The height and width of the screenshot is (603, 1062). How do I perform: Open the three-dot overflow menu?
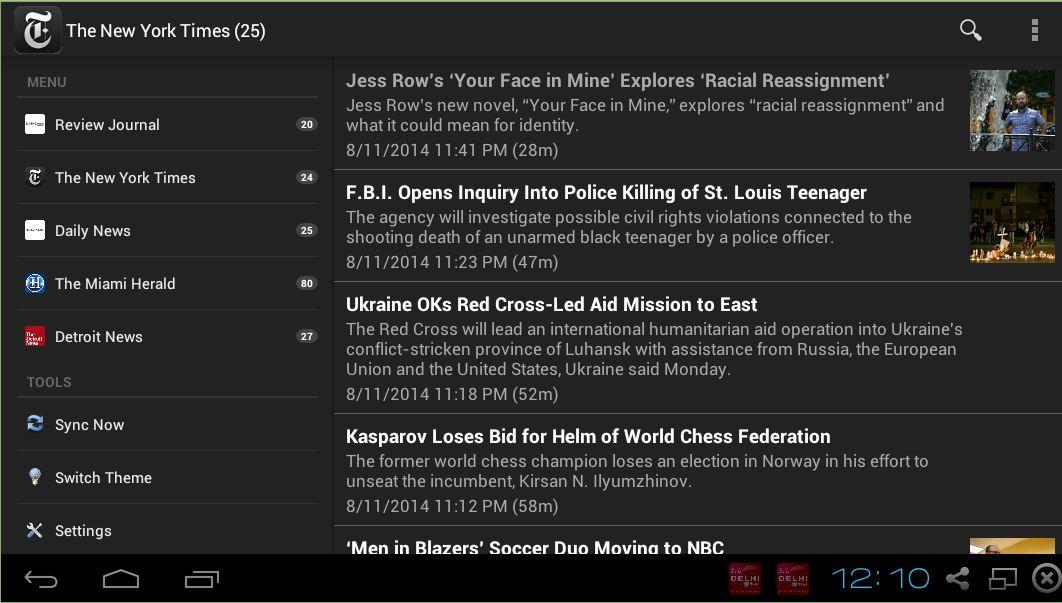1034,30
